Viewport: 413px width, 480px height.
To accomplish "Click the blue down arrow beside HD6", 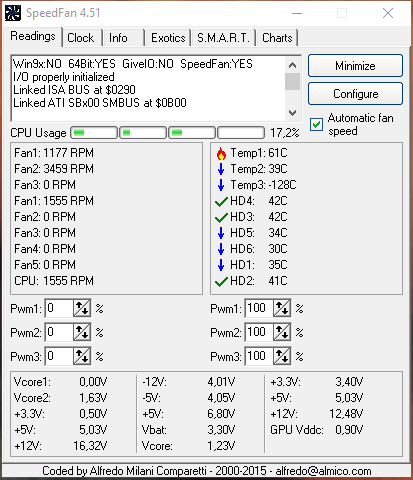I will point(221,249).
